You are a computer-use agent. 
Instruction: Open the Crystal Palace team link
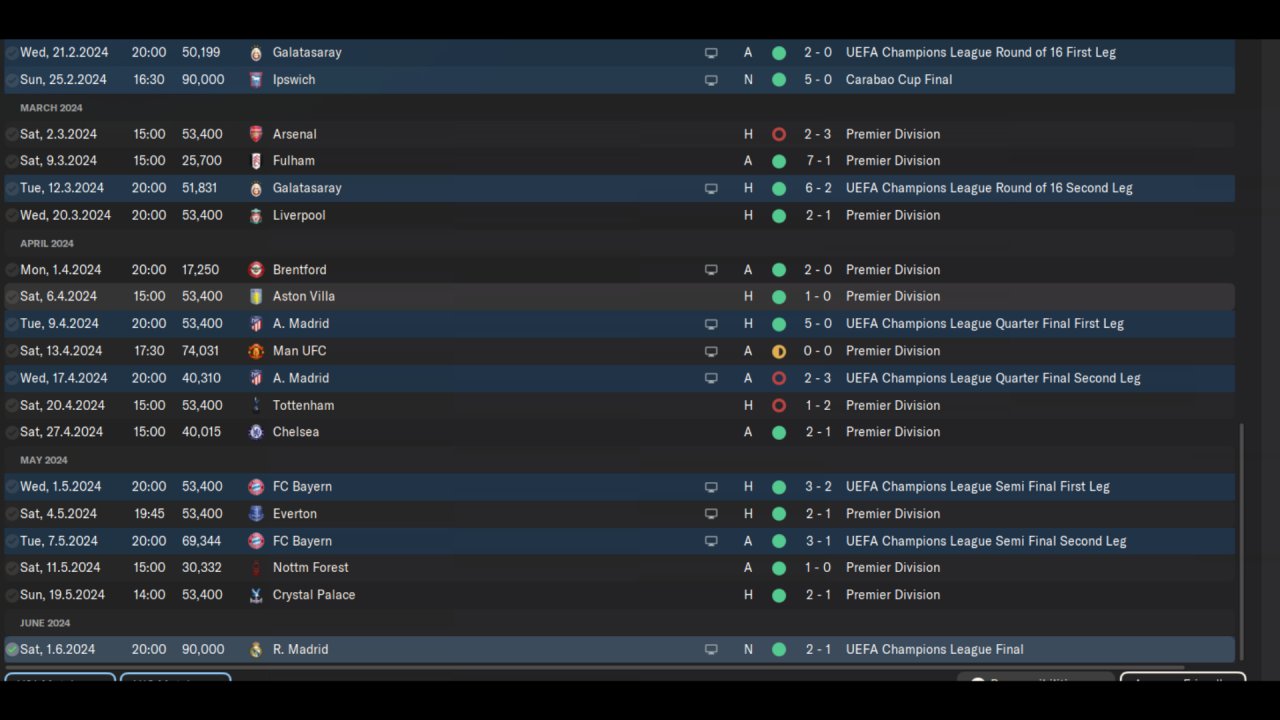(314, 594)
